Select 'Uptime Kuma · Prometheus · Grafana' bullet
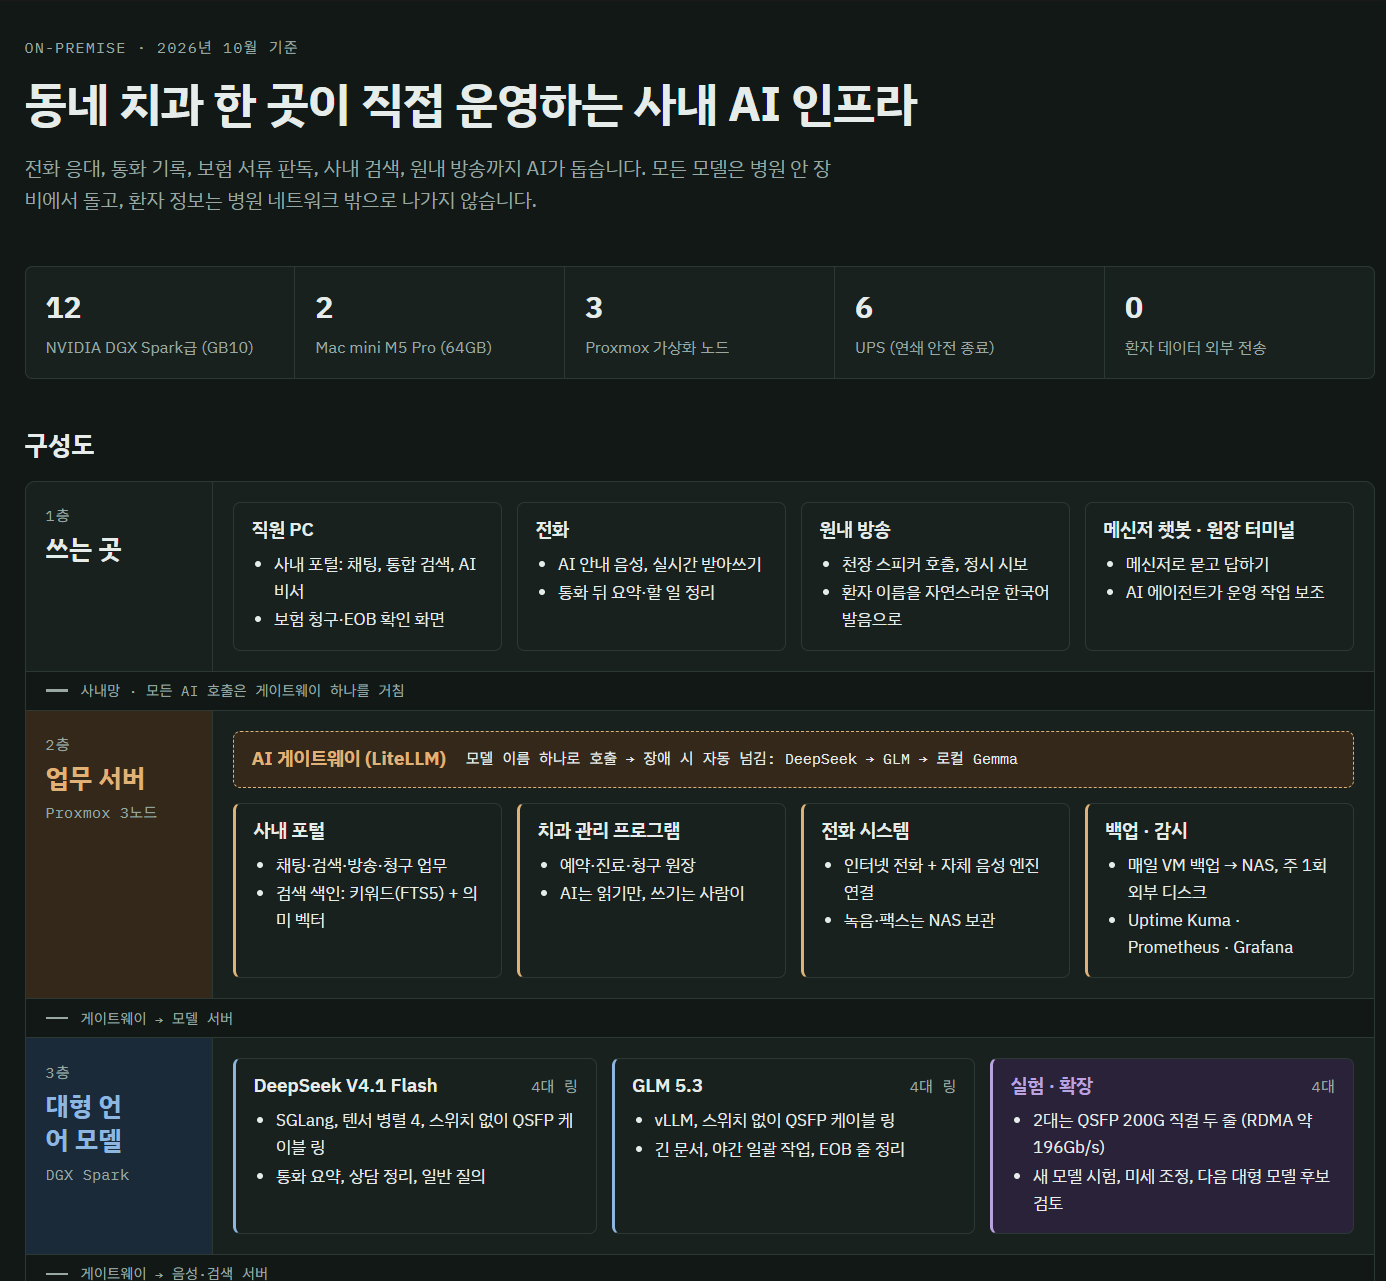Image resolution: width=1386 pixels, height=1281 pixels. click(1210, 934)
